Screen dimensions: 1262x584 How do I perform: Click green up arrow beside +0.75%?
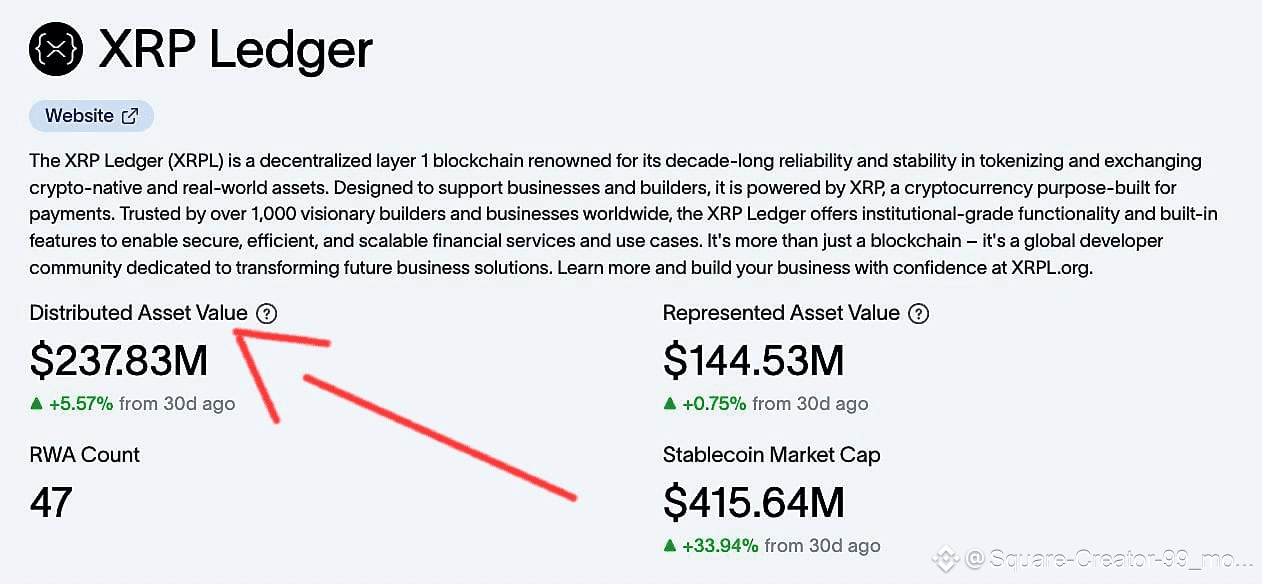tap(670, 404)
